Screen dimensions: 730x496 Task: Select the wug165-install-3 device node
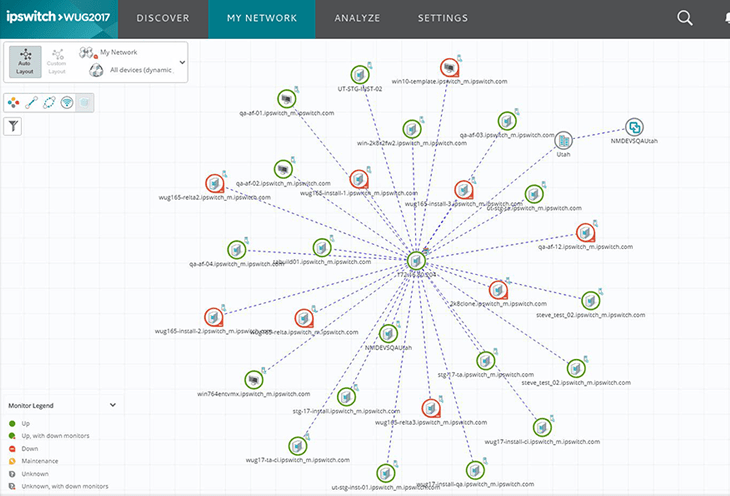(464, 190)
